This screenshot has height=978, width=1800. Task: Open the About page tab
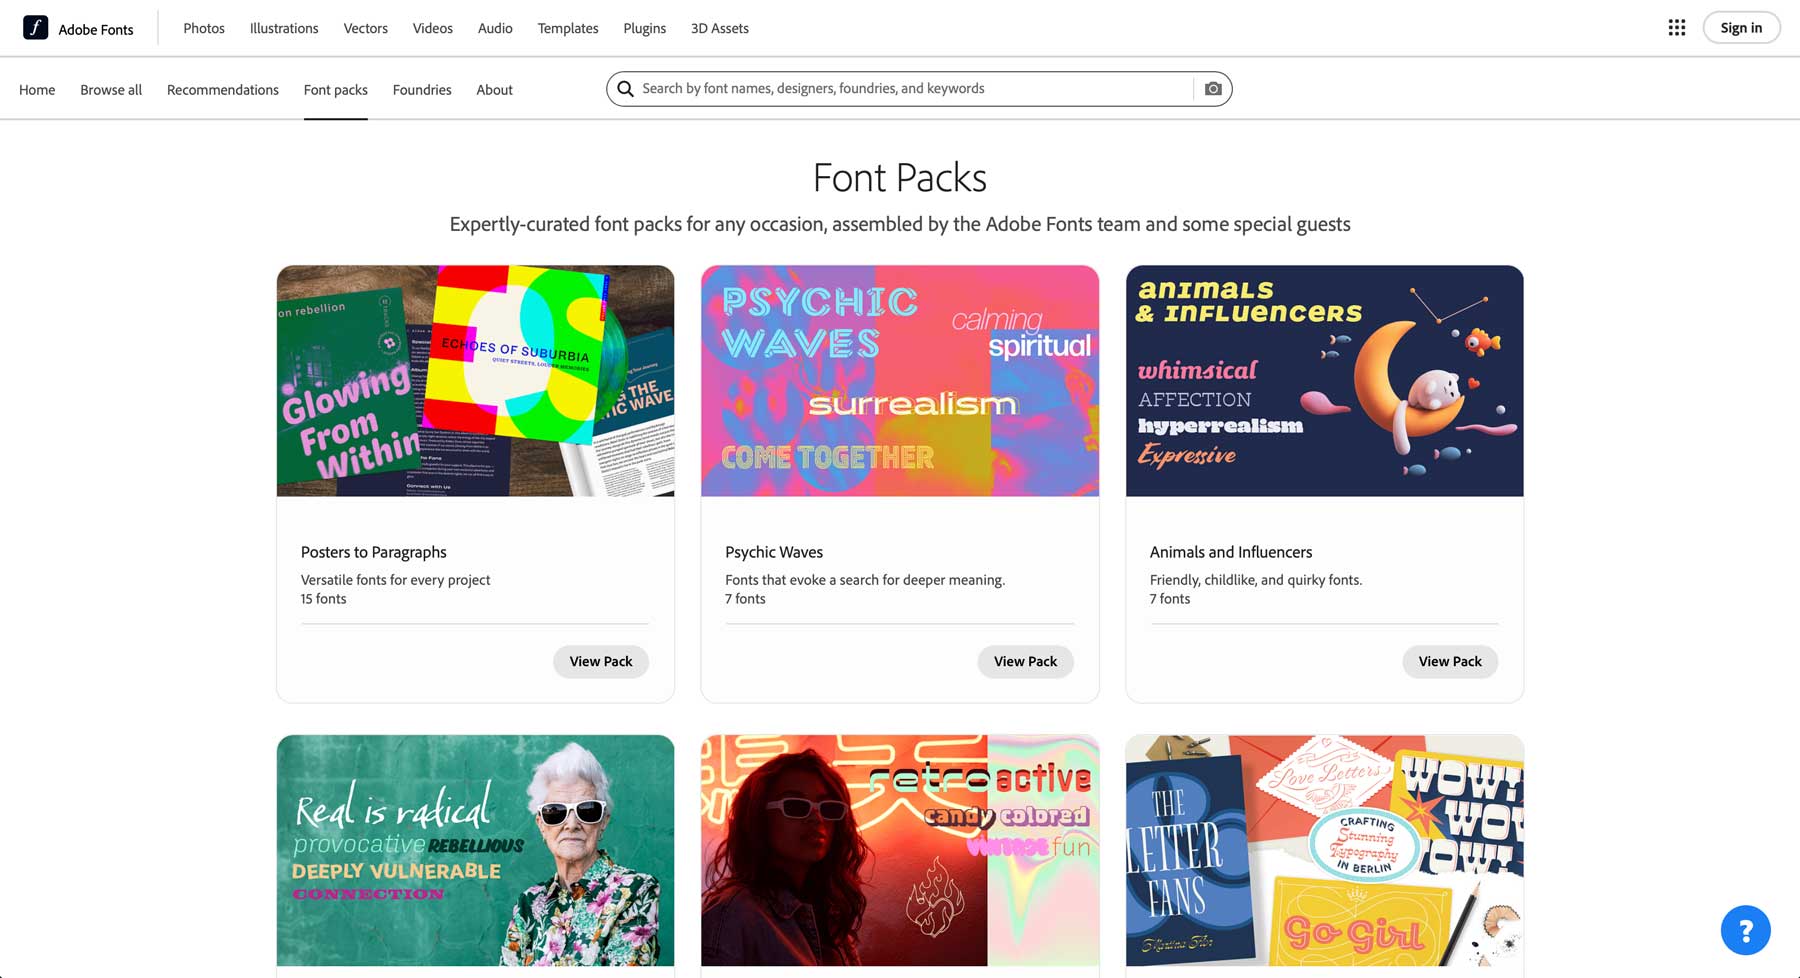tap(494, 90)
